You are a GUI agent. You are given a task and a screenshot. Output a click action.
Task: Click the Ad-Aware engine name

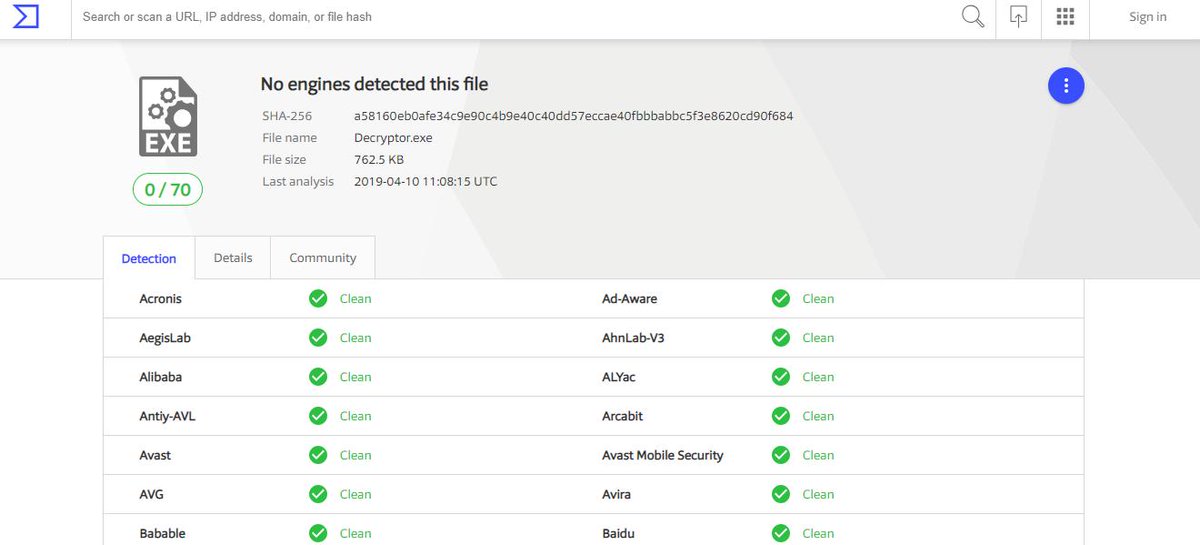tap(630, 299)
